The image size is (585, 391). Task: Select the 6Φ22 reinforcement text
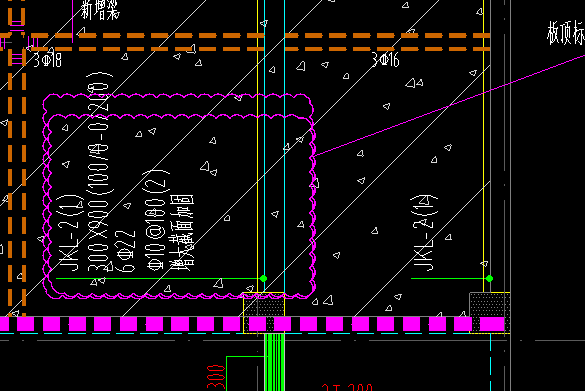(x=125, y=251)
